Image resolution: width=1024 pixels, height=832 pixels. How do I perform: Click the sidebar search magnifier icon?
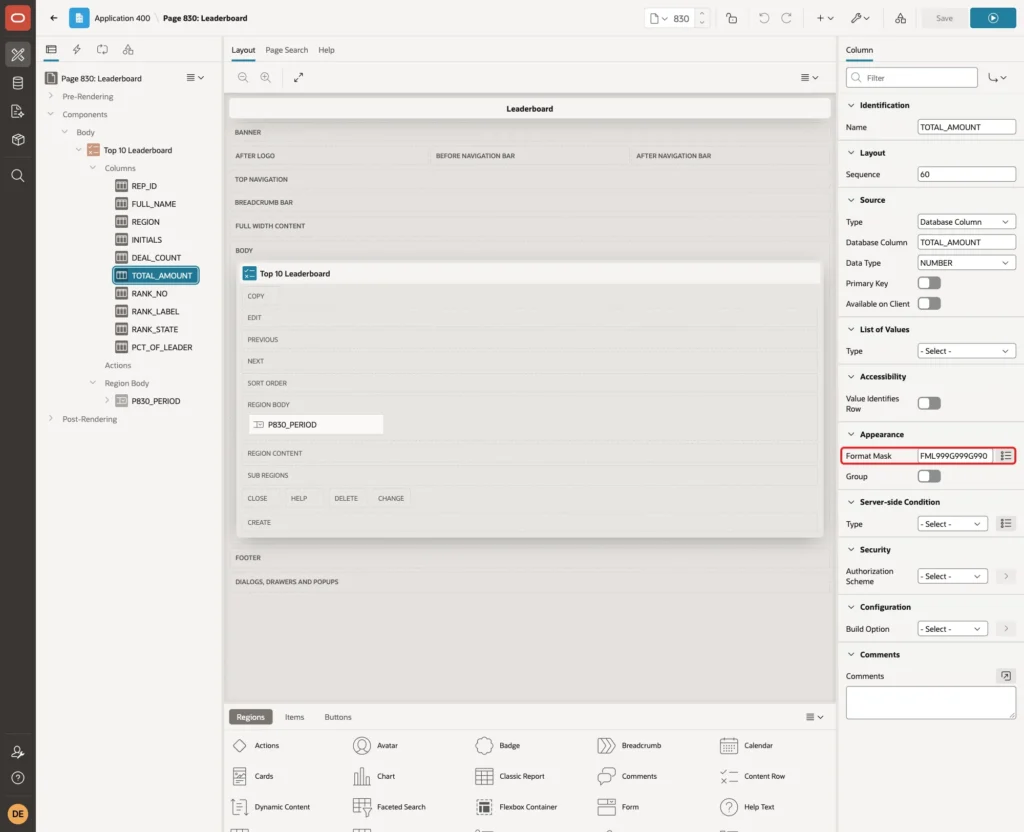pos(18,176)
